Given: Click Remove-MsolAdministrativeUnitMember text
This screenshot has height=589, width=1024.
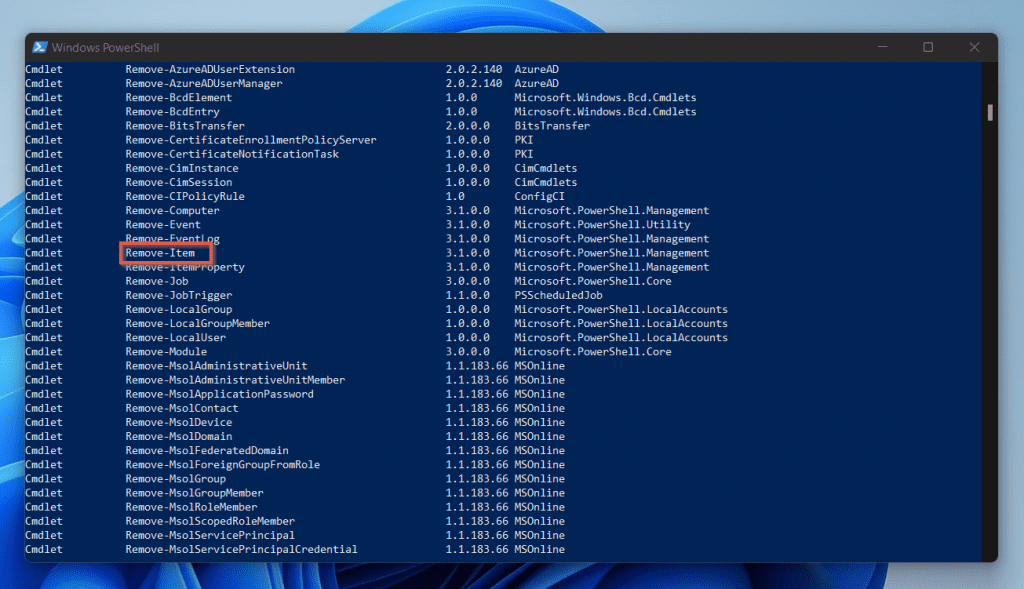Looking at the screenshot, I should (235, 381).
